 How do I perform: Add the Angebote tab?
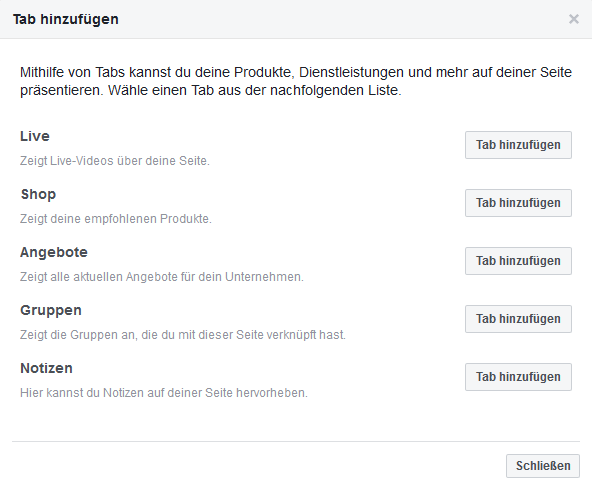tap(518, 261)
